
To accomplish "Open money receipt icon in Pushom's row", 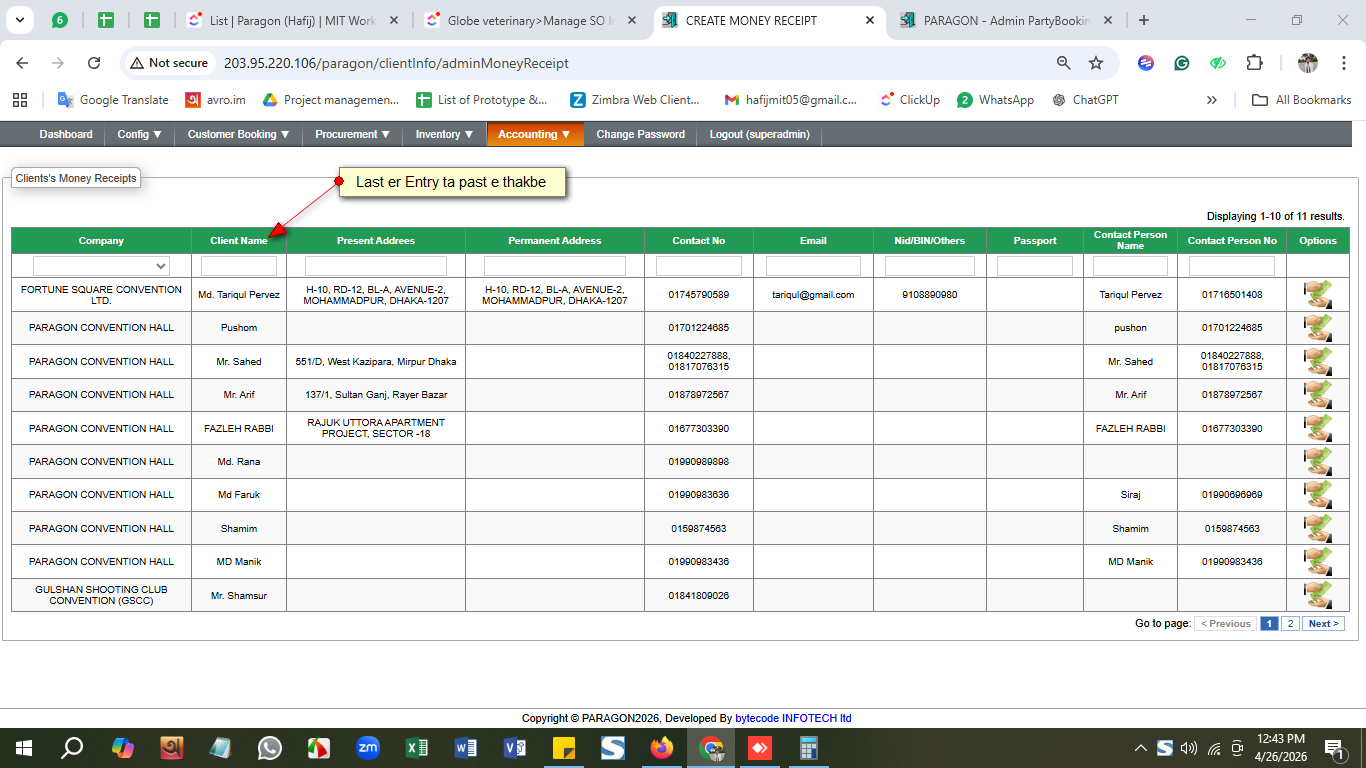I will [x=1318, y=328].
